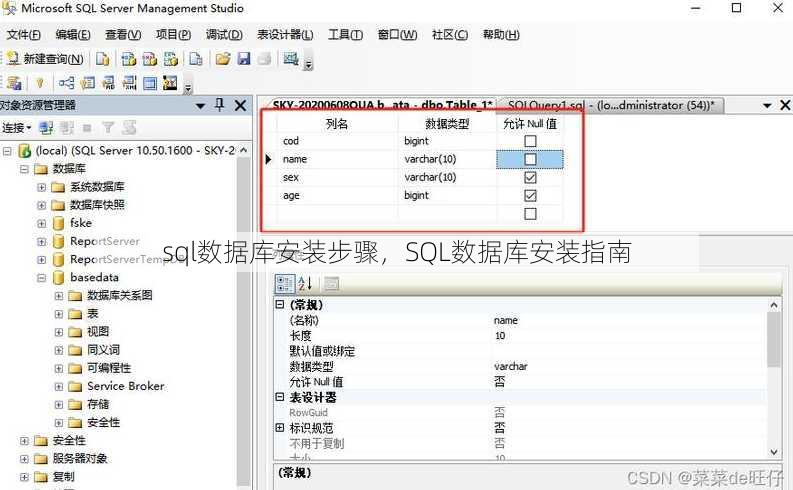Screen dimensions: 793x490
Task: Click the Generate Change Script icon
Action: 14,83
